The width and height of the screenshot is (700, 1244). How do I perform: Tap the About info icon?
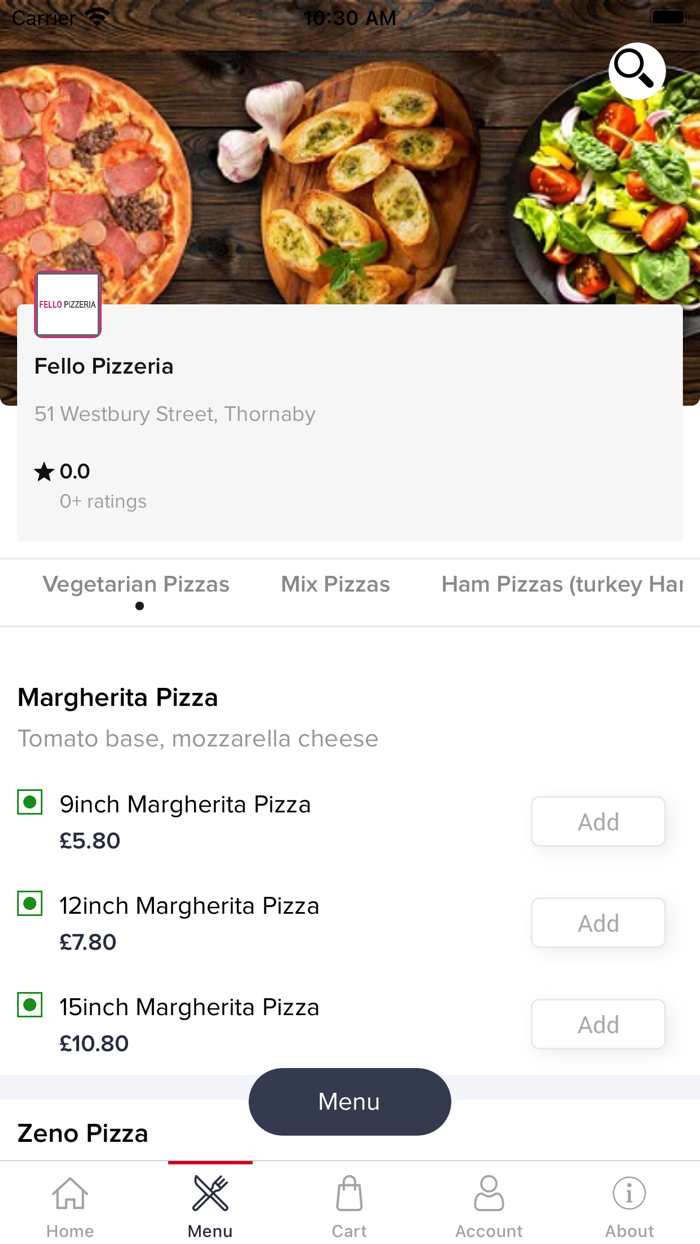629,1193
